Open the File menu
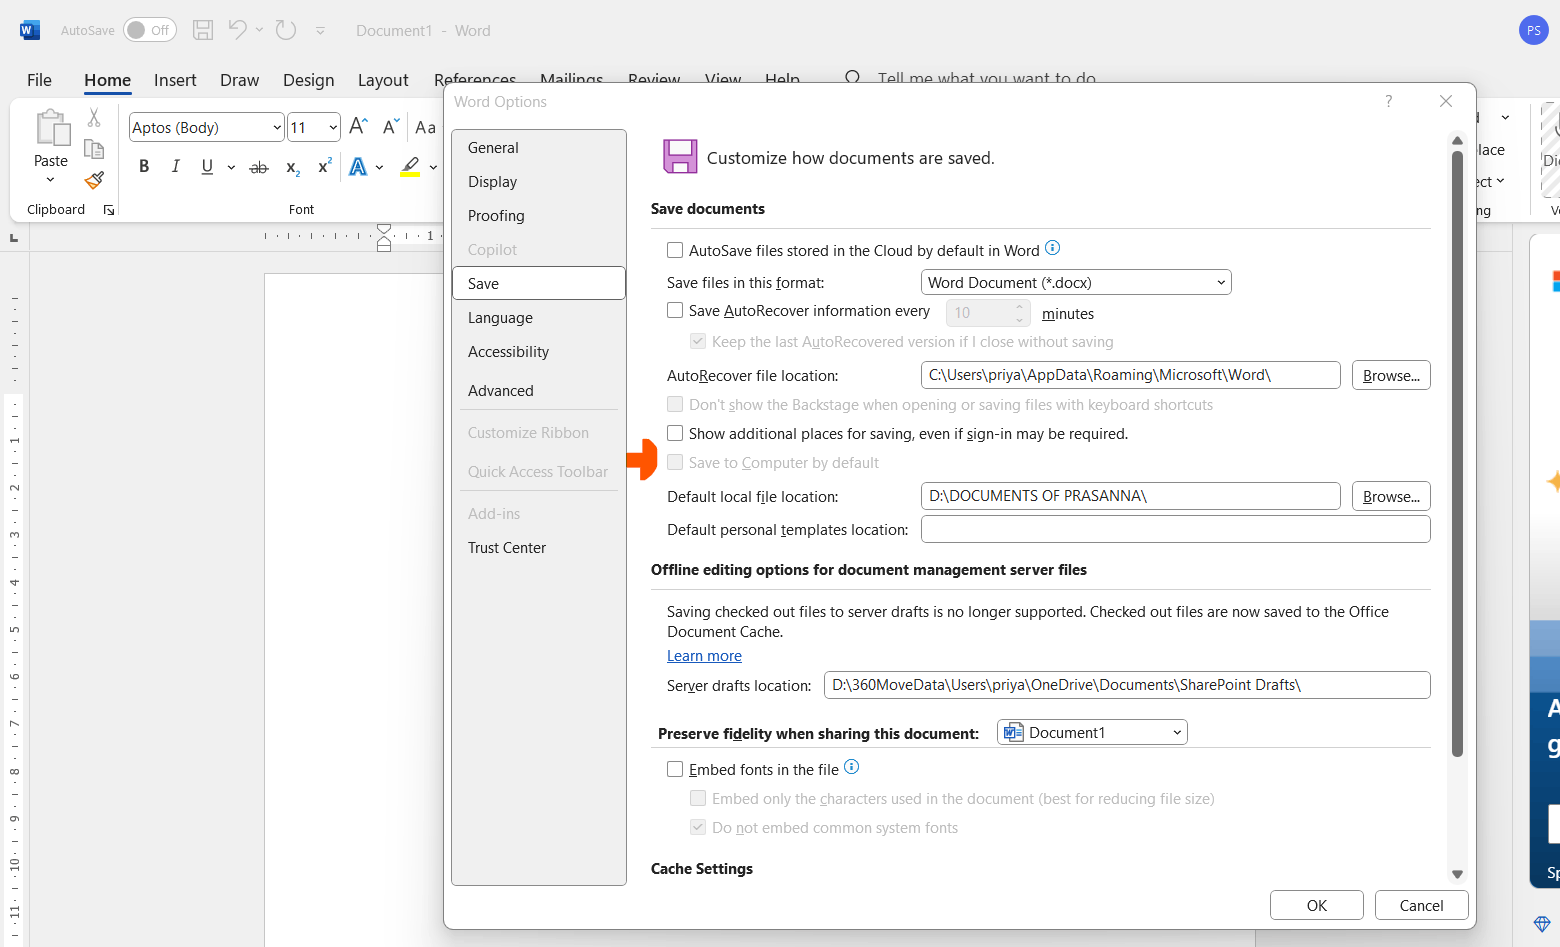1560x947 pixels. click(39, 80)
